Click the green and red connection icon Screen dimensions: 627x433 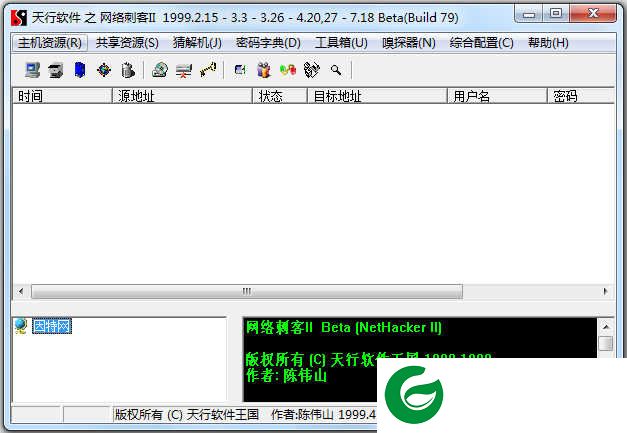288,70
